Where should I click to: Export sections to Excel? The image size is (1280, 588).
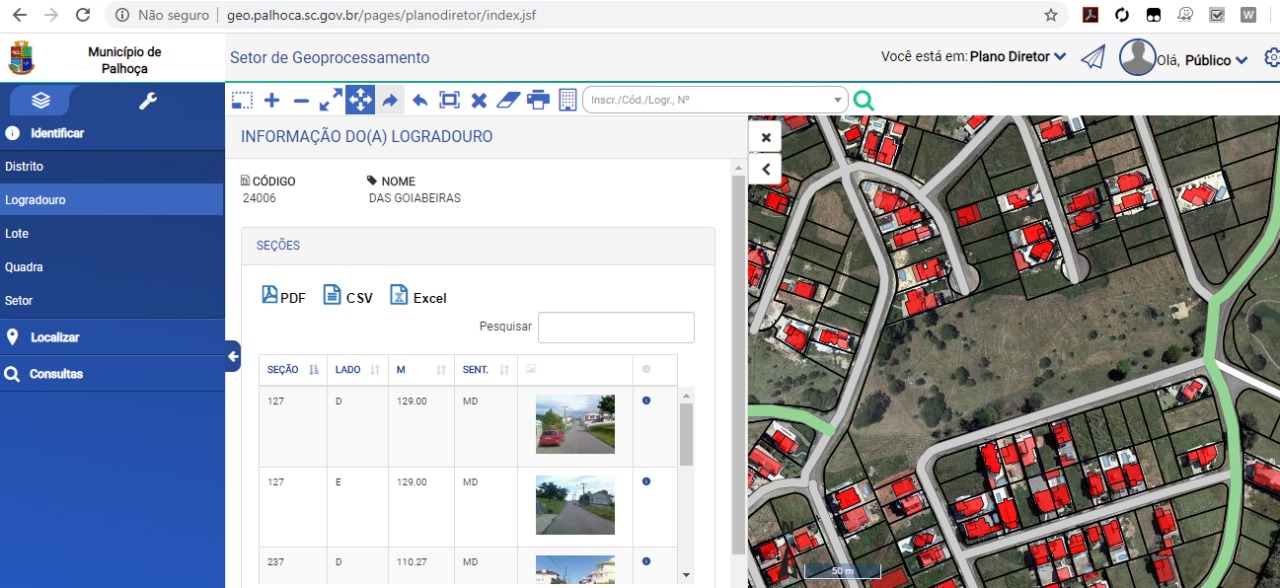pyautogui.click(x=418, y=296)
